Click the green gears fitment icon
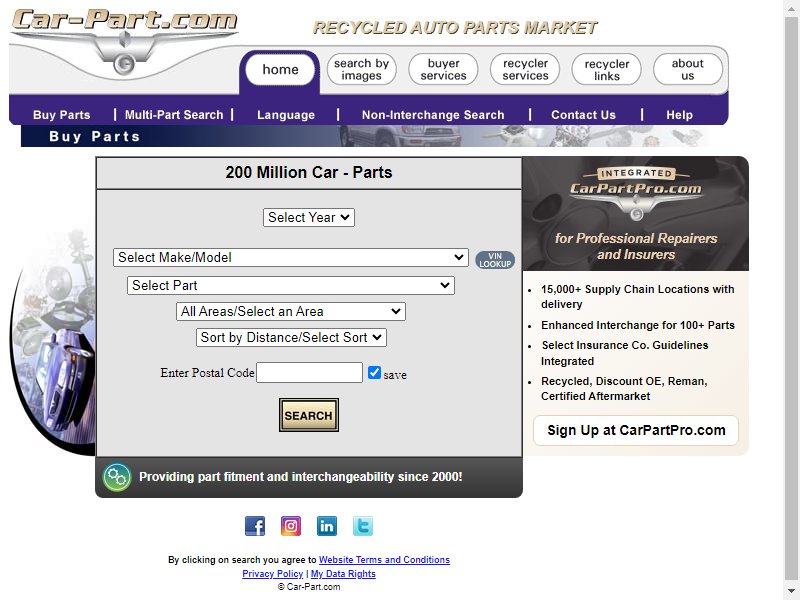 pos(117,477)
